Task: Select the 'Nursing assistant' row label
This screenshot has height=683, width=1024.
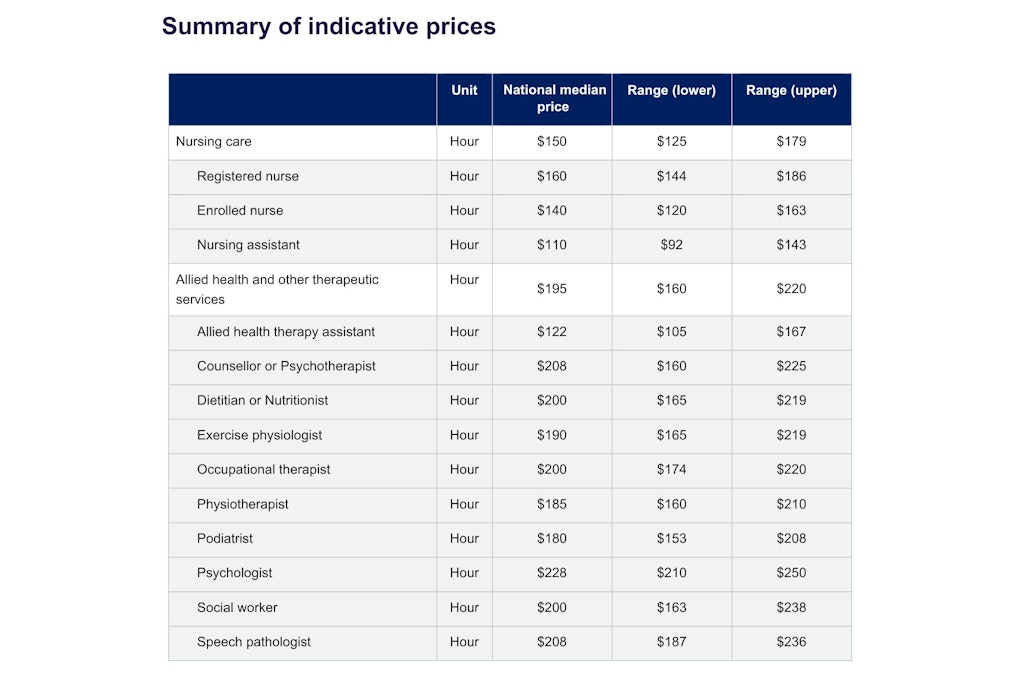Action: tap(248, 245)
